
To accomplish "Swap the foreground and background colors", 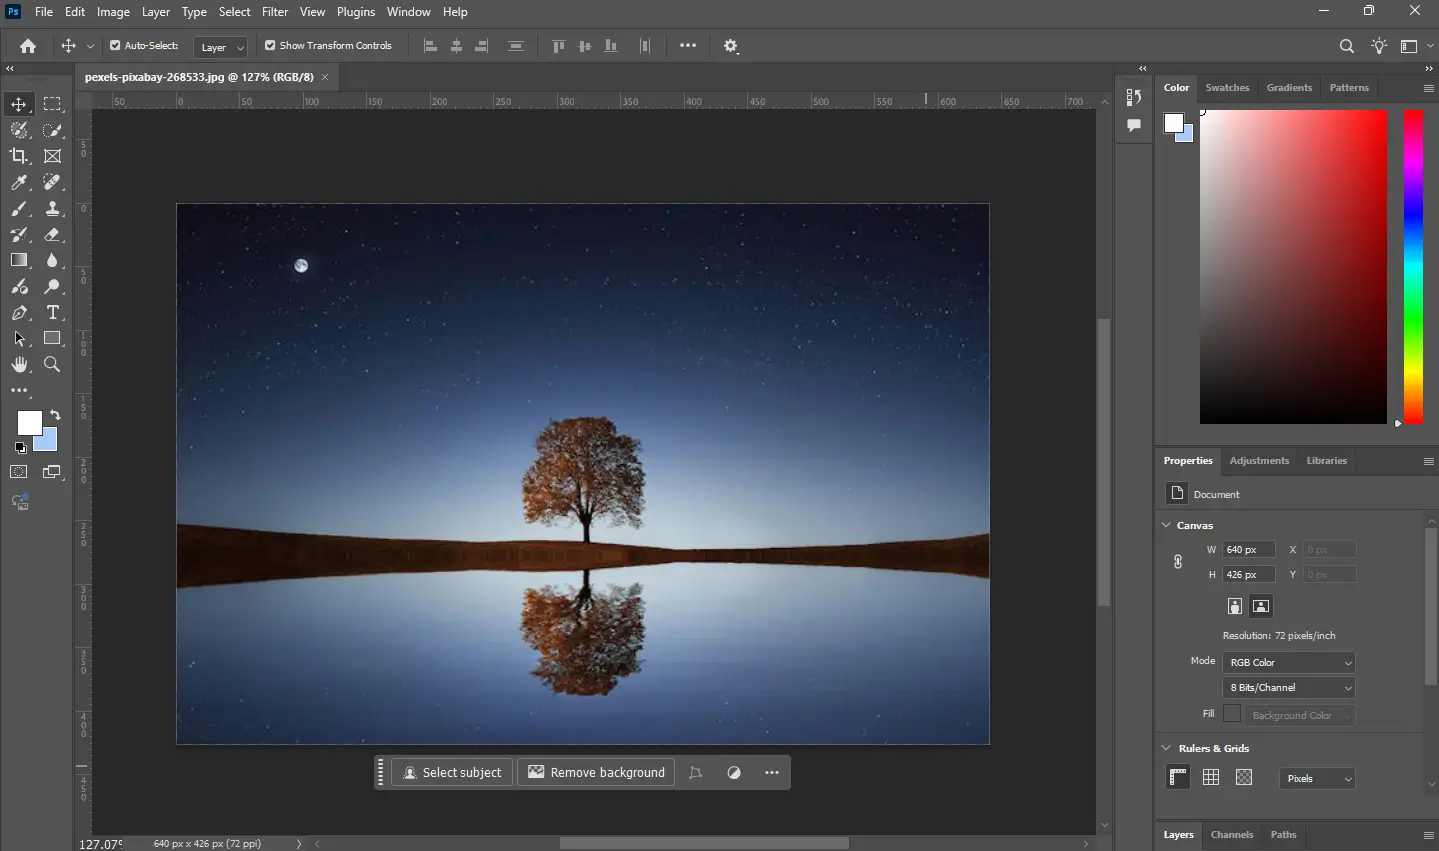I will [x=55, y=415].
